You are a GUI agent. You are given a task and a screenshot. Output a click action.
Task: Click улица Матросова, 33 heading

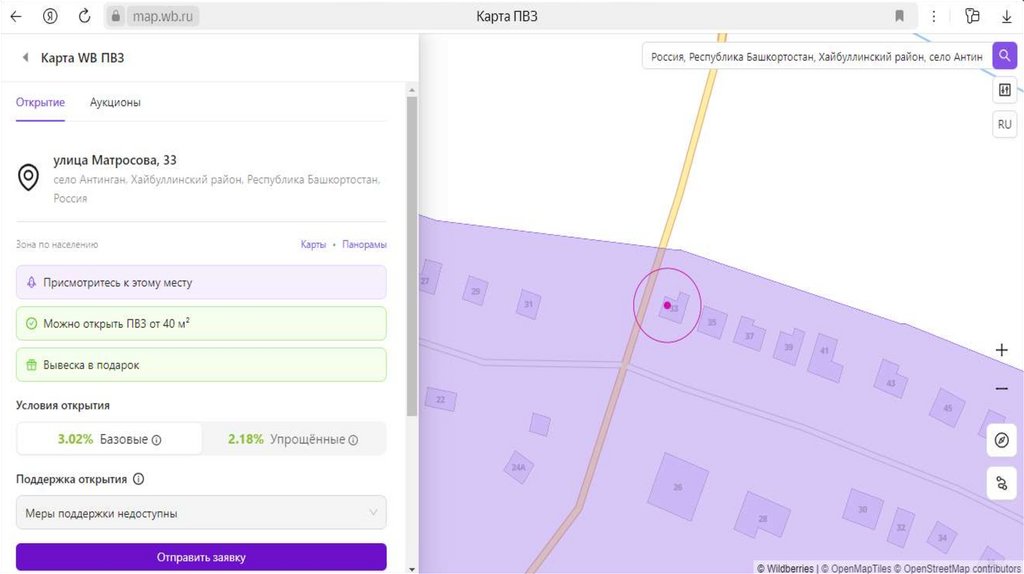coord(115,160)
